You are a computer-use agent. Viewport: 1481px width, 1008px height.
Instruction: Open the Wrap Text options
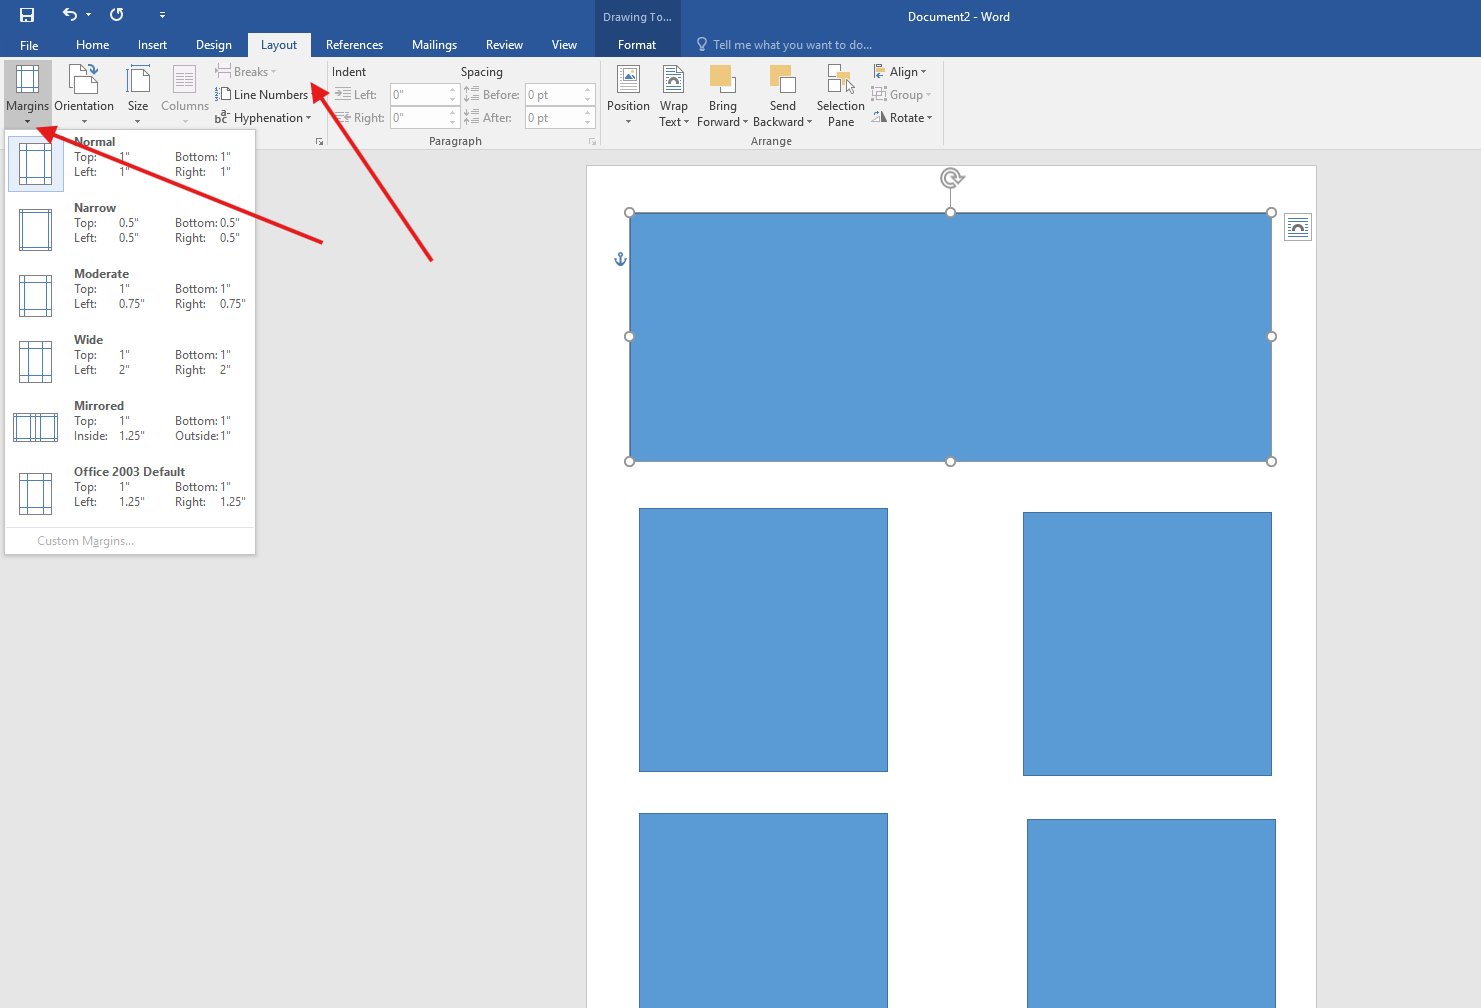coord(674,94)
